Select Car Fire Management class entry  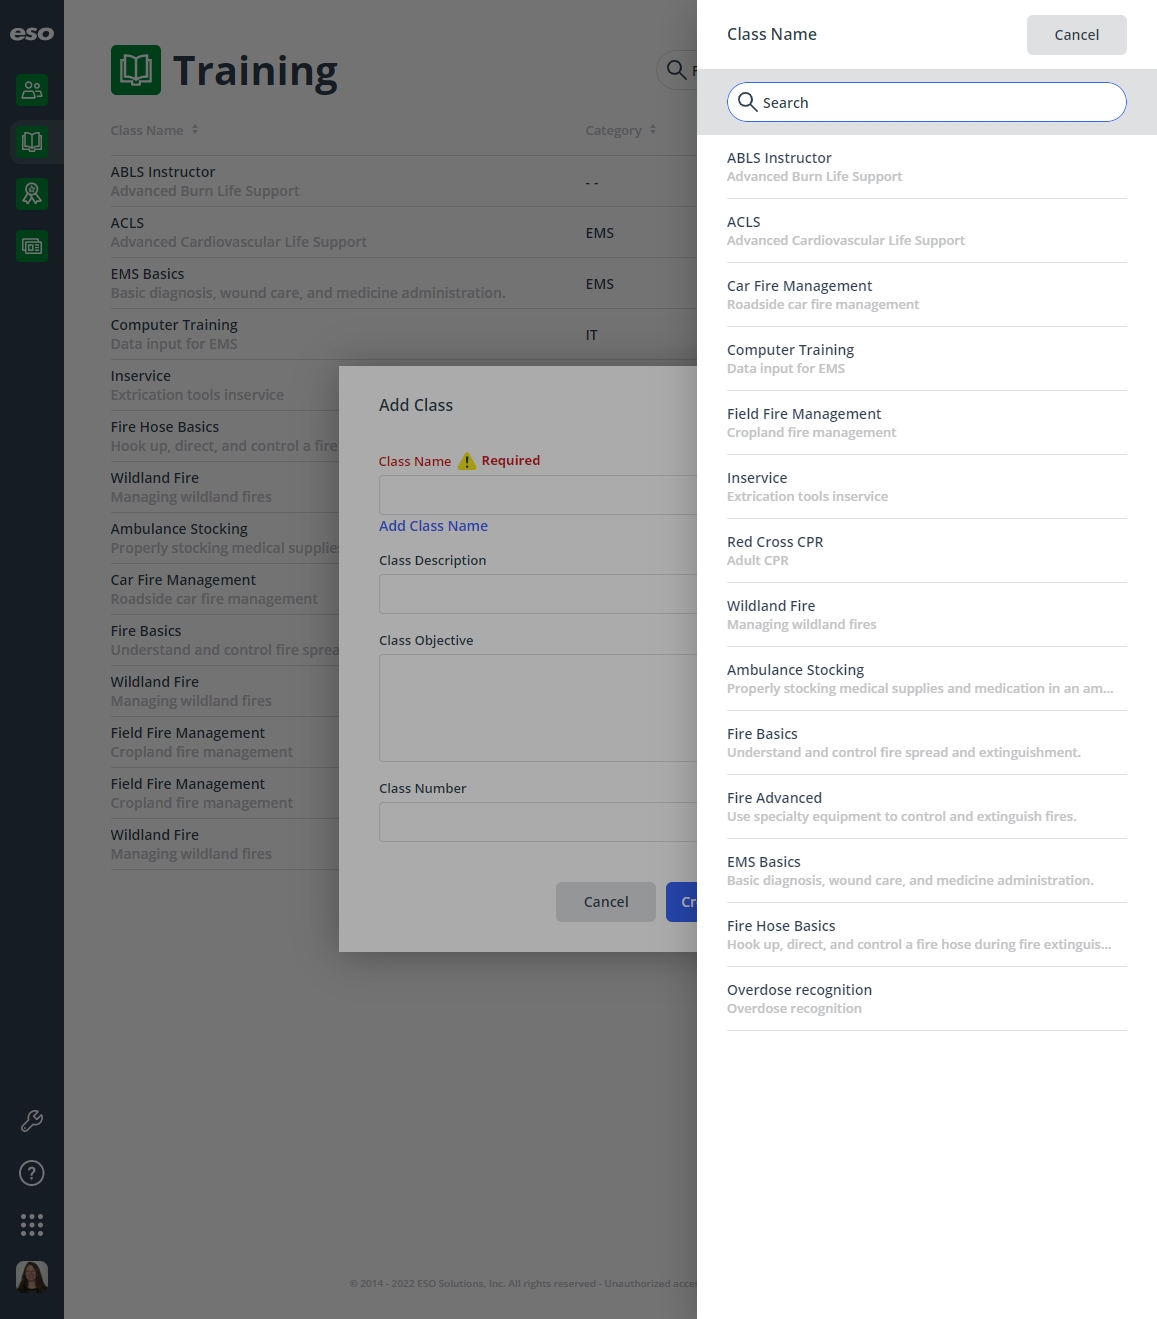[x=927, y=295]
